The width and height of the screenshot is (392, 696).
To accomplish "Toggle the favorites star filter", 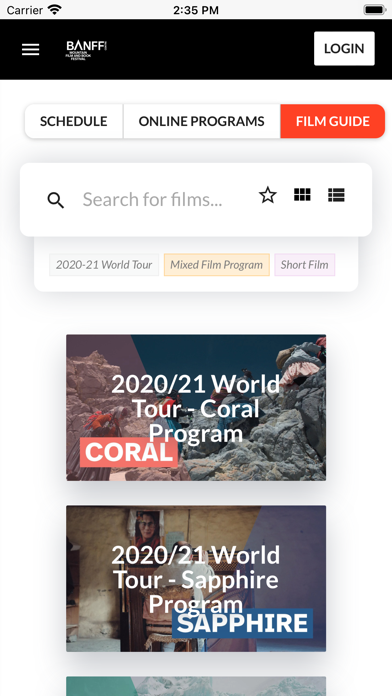I will (268, 195).
